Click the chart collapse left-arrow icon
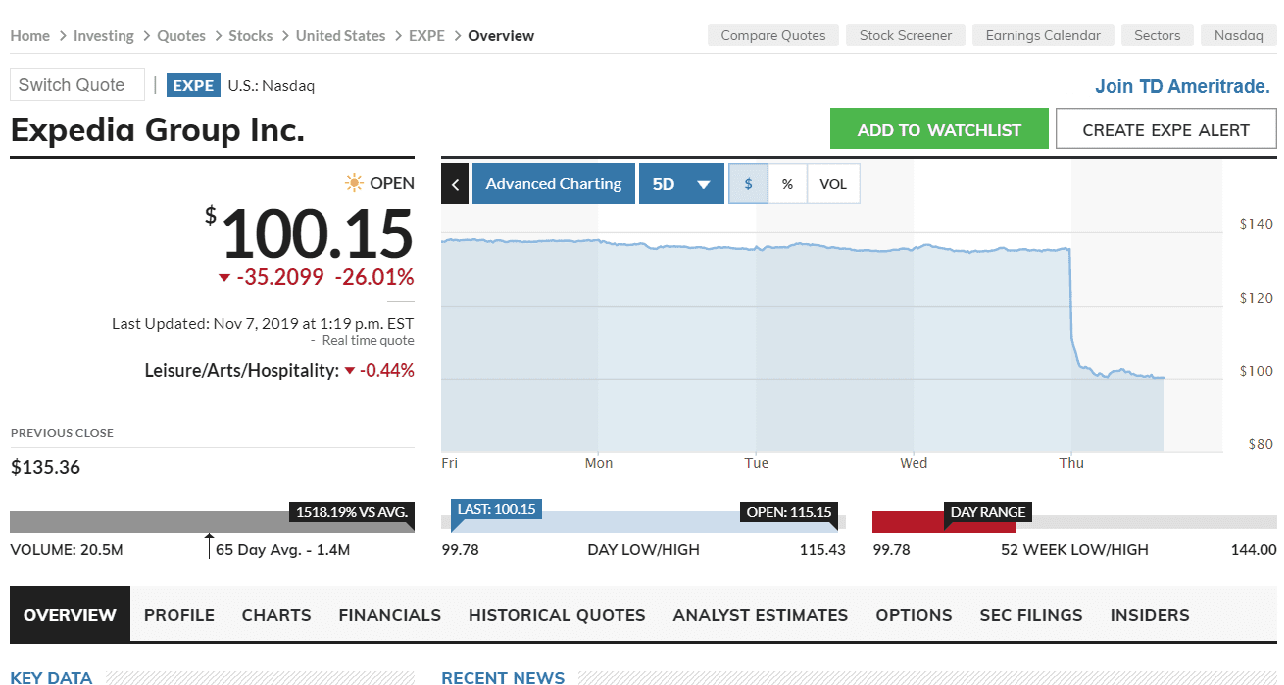 click(x=455, y=184)
